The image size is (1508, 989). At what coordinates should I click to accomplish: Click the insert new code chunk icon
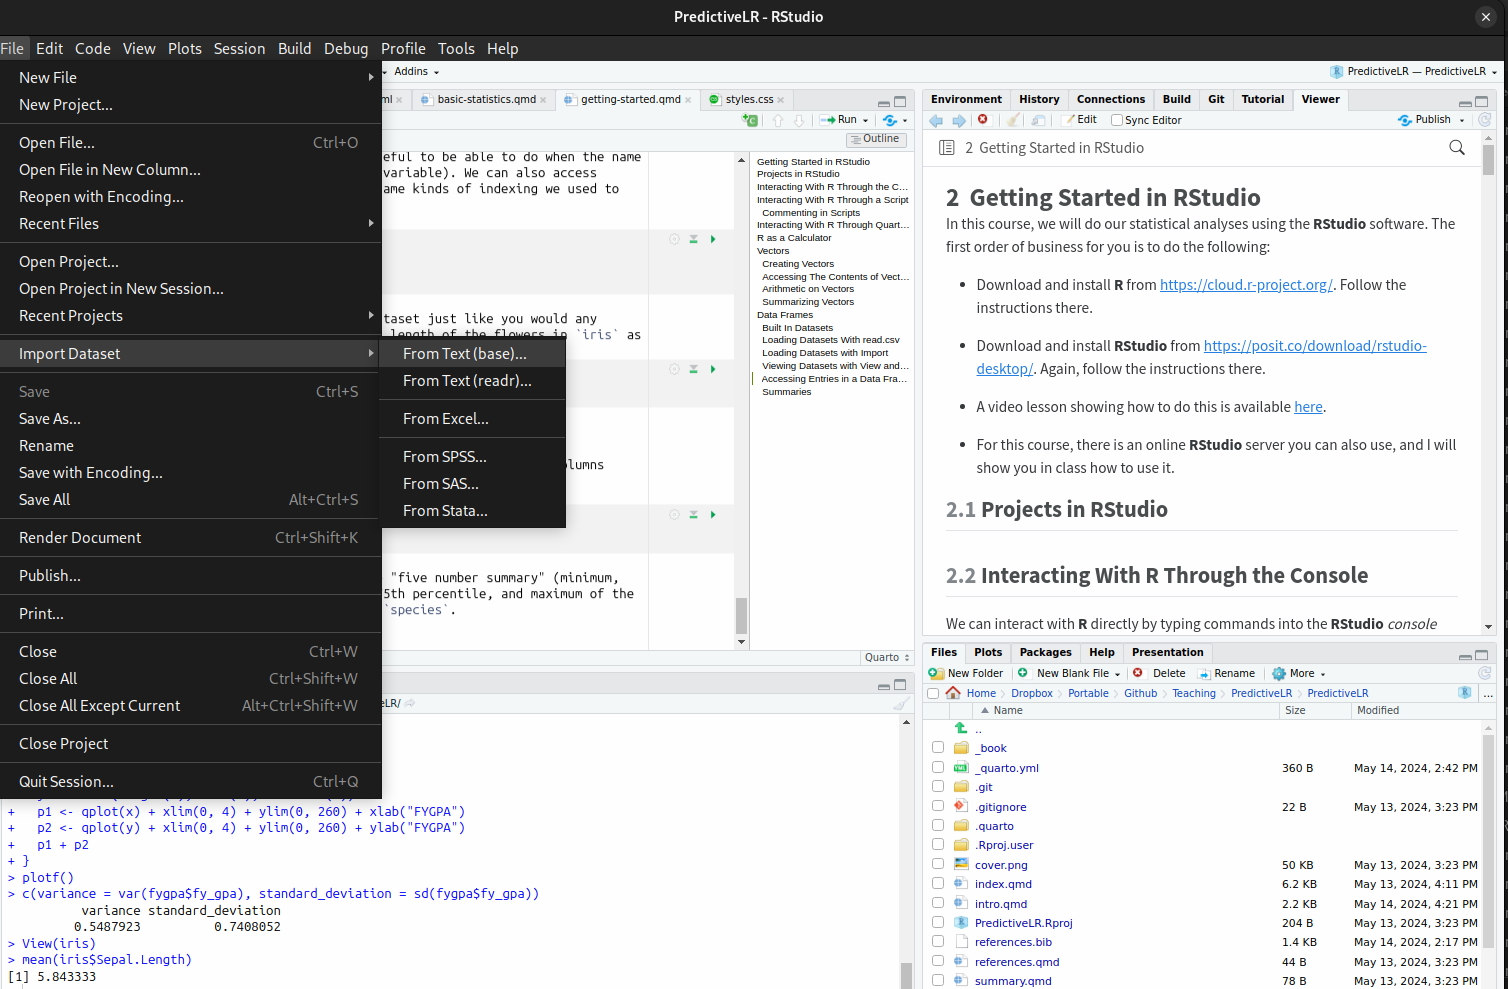tap(750, 120)
